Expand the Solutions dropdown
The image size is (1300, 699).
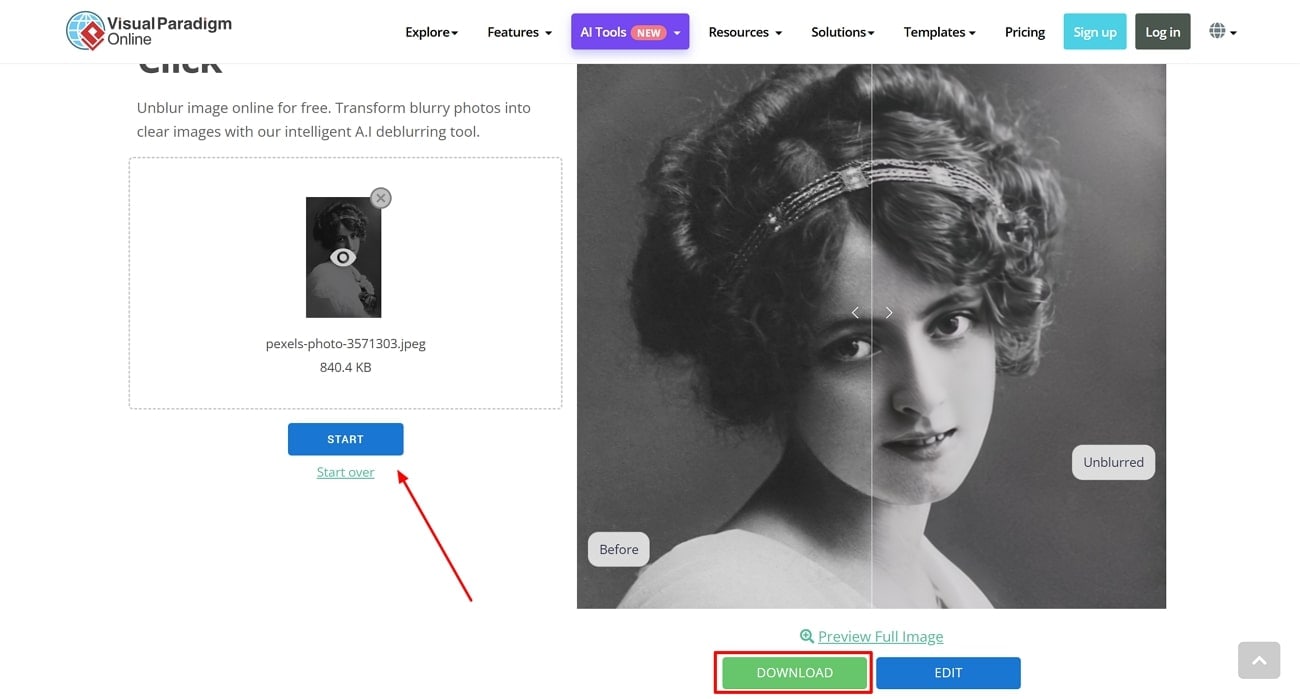841,31
